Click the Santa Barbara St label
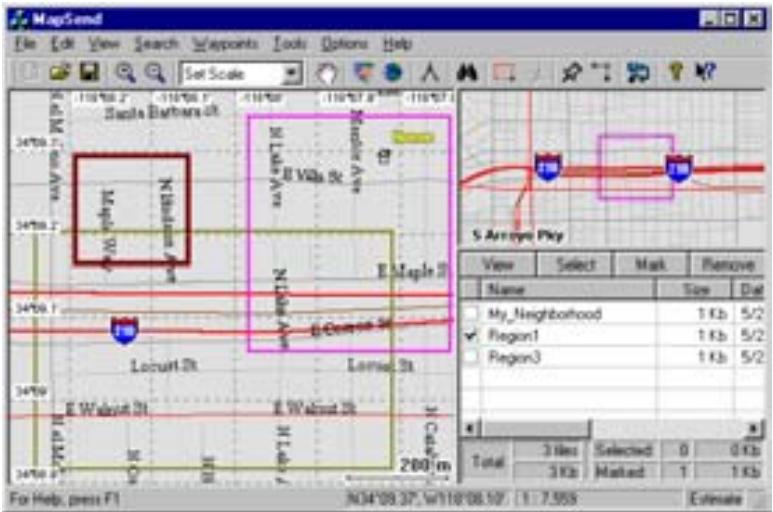773x512 pixels. 162,112
